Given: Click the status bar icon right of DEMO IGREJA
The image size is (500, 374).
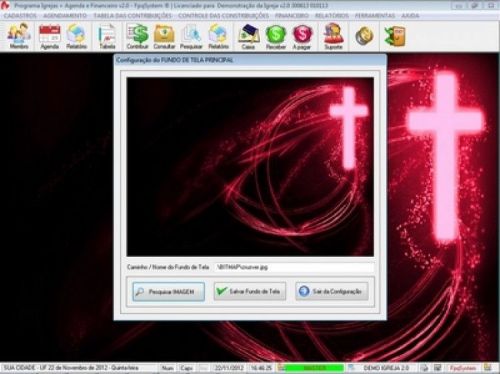Looking at the screenshot, I should coord(424,368).
